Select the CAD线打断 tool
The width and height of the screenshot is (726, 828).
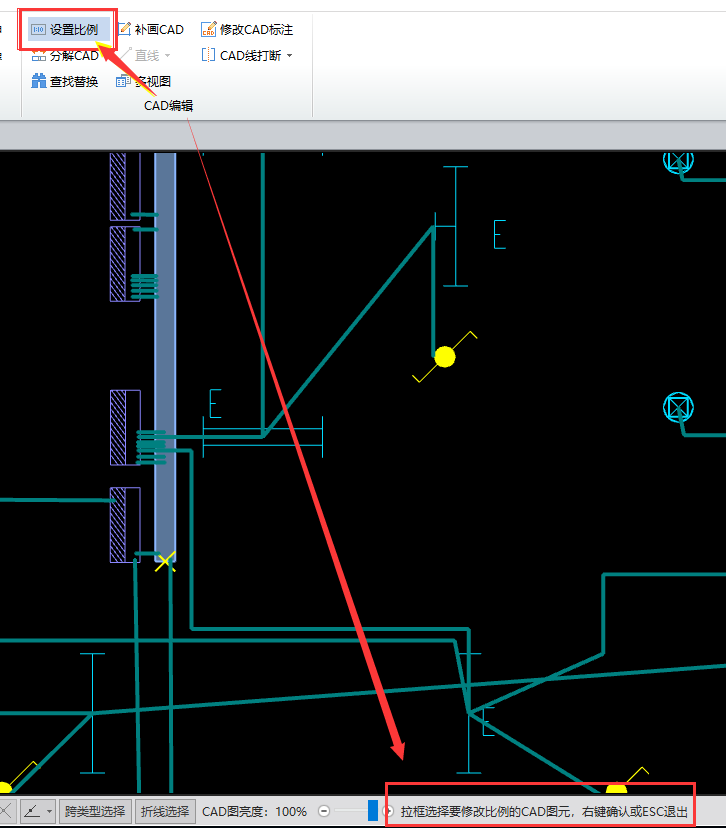tap(241, 56)
